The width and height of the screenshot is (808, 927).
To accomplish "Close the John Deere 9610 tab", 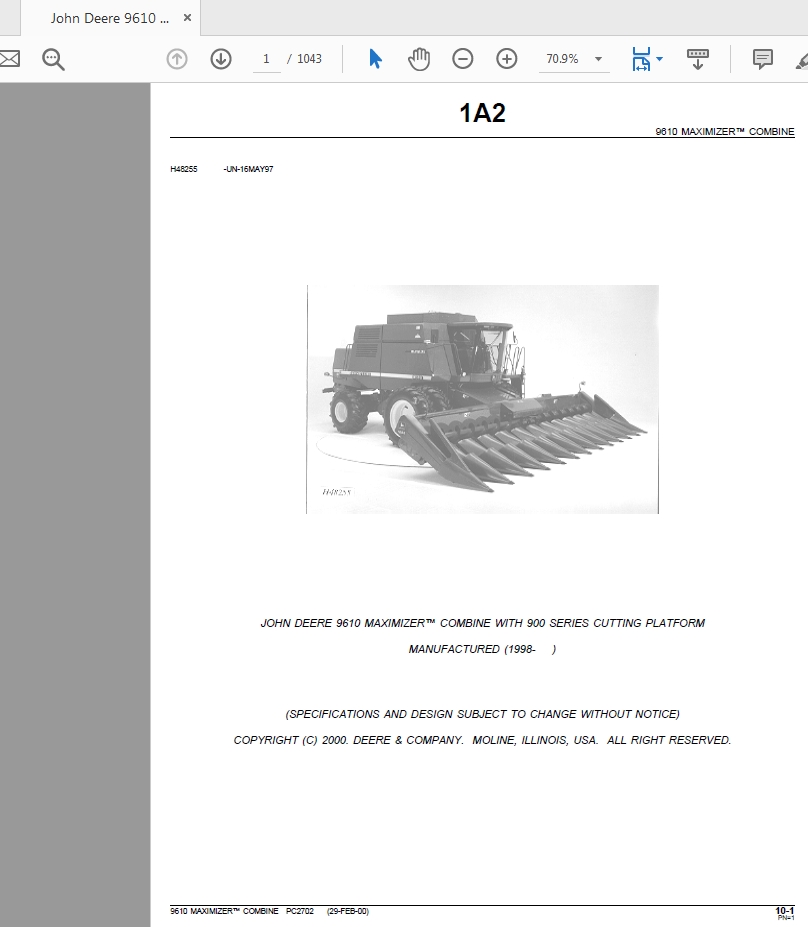I will [187, 18].
